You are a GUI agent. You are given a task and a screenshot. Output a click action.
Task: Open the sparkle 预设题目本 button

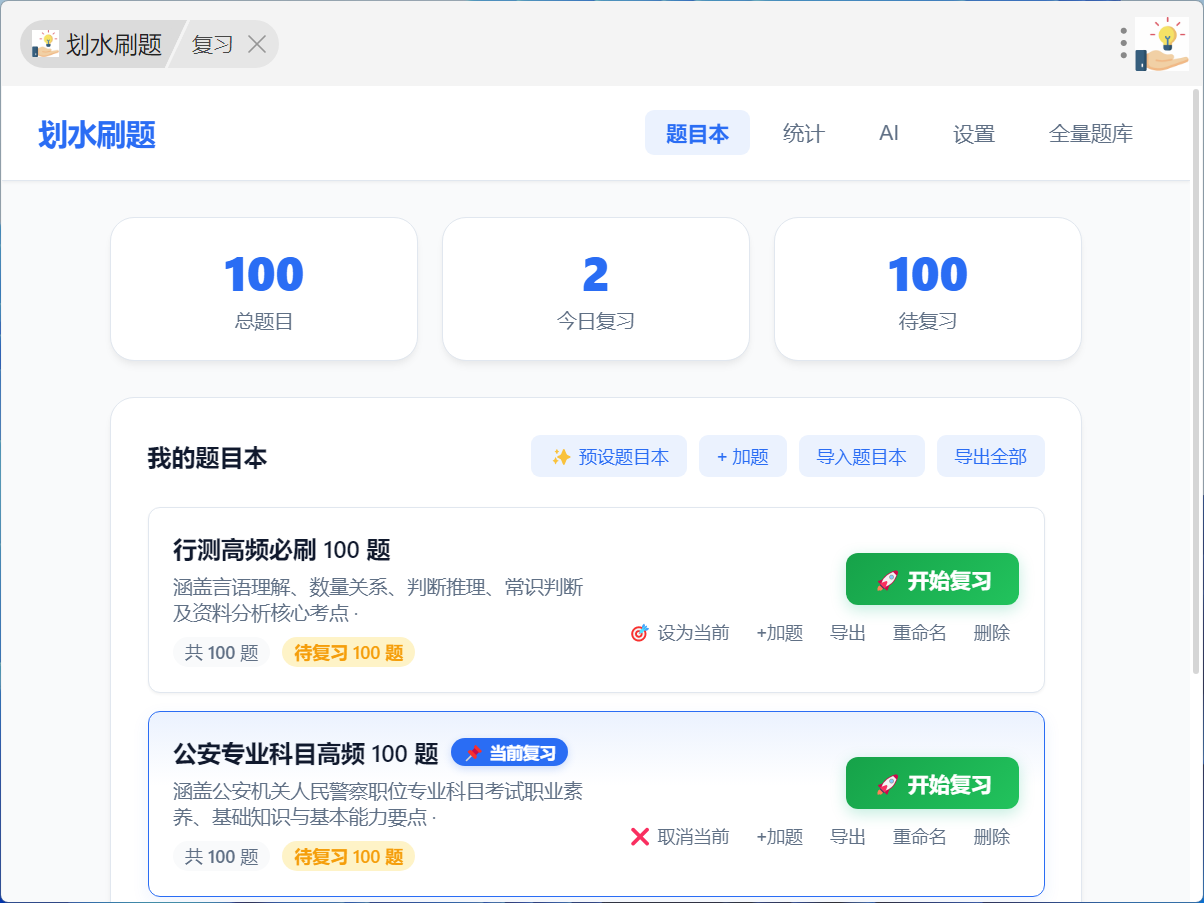(x=609, y=456)
